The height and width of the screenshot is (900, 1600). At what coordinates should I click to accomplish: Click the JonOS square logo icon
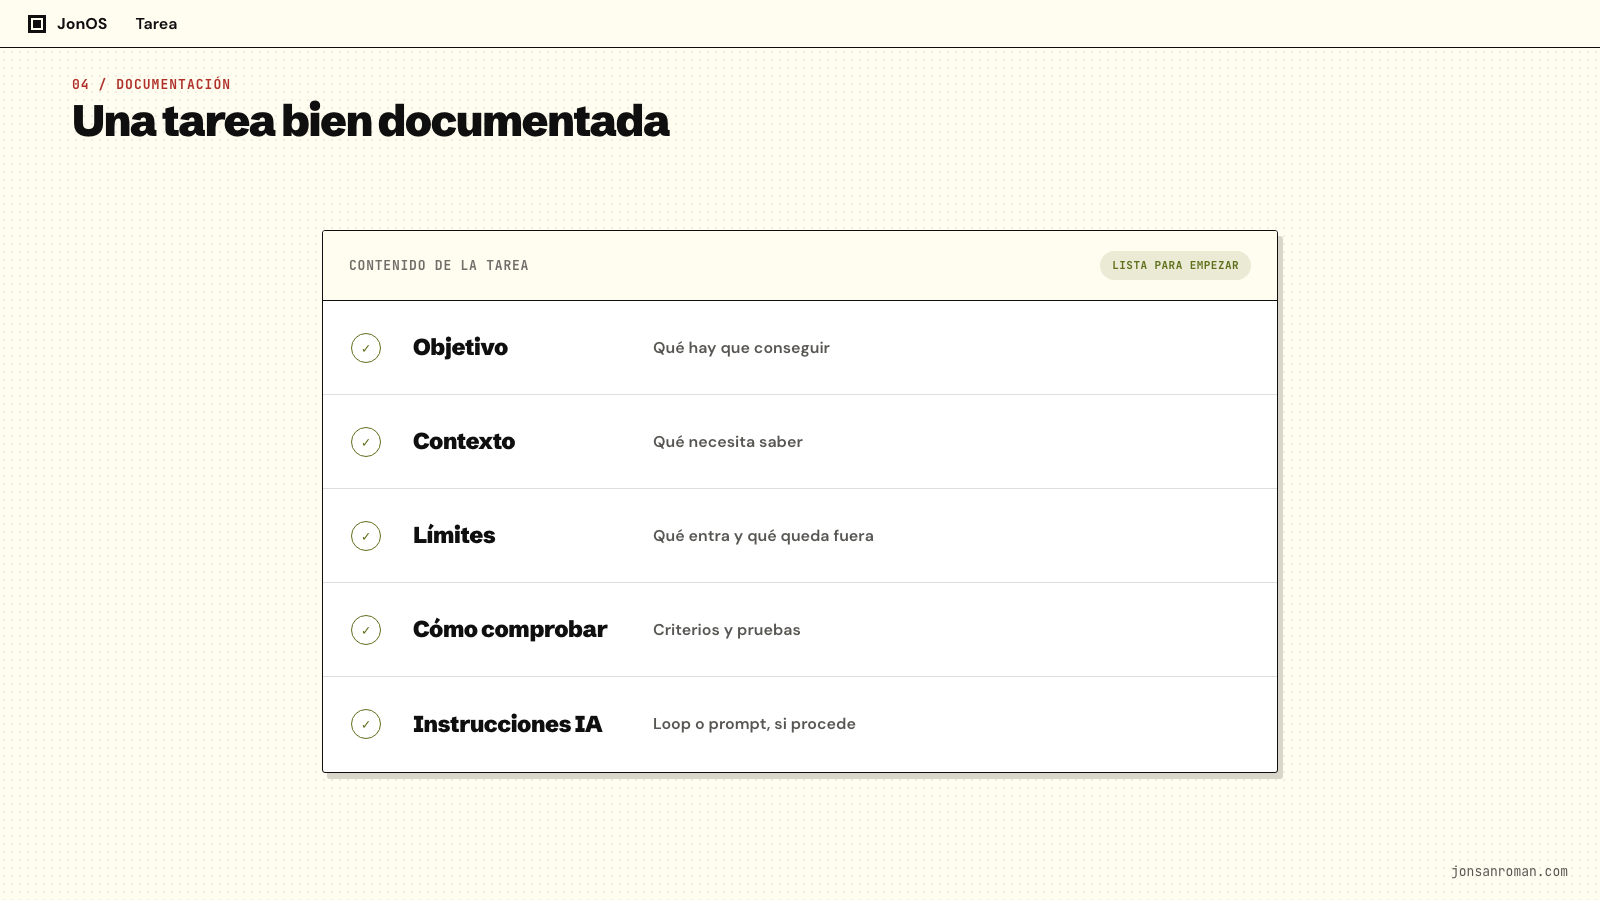point(37,24)
